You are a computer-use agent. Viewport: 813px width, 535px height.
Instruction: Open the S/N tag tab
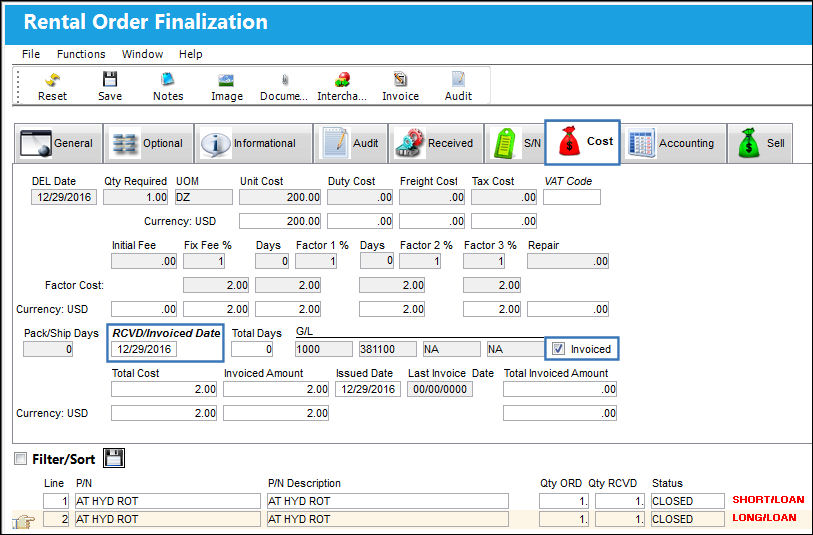pyautogui.click(x=514, y=144)
